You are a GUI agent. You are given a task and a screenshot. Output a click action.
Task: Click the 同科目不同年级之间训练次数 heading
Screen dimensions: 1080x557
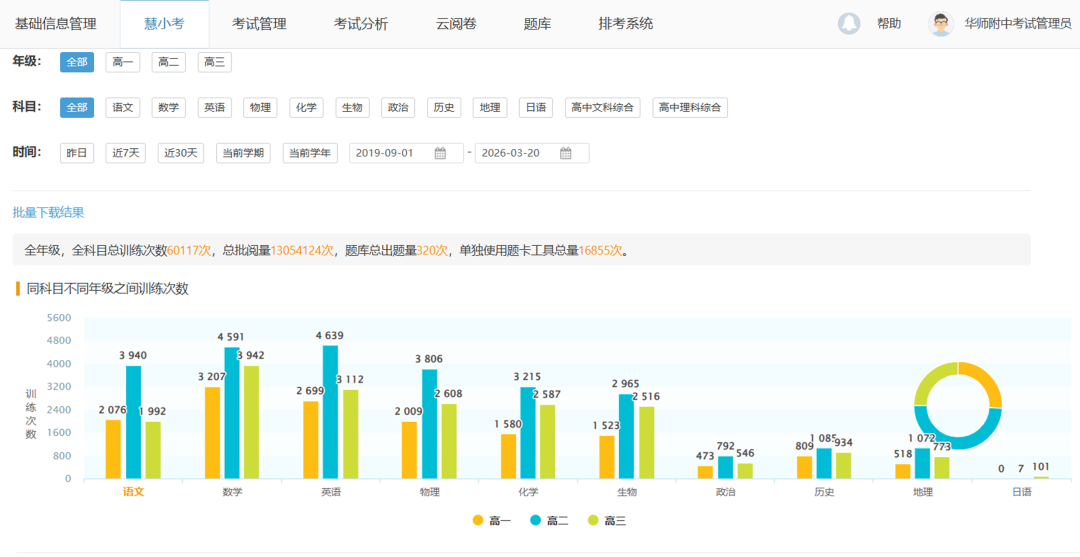pyautogui.click(x=107, y=289)
